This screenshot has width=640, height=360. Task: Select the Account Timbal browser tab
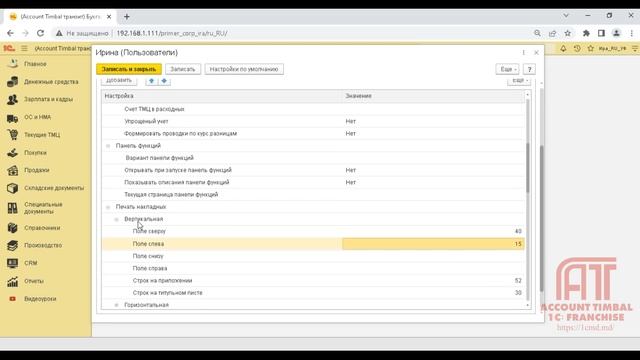click(60, 17)
